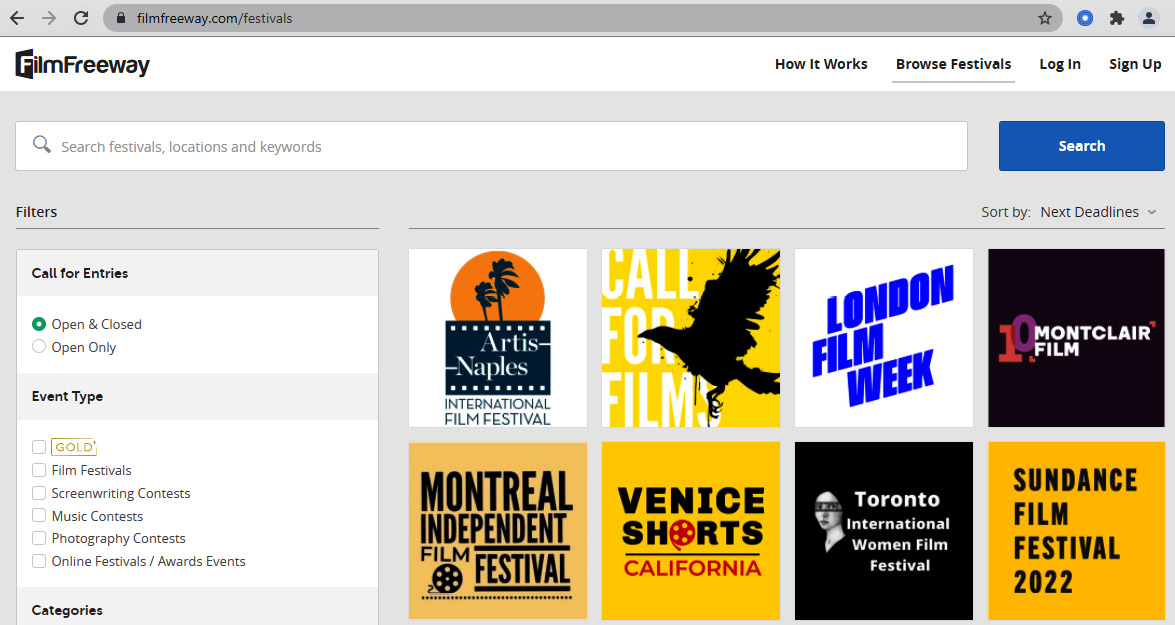Click the search festivals input field

point(492,146)
